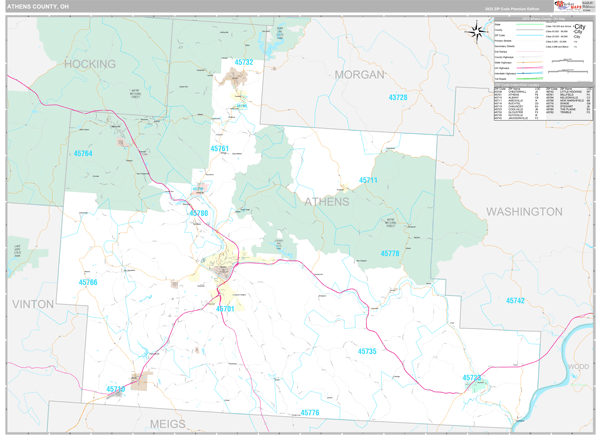Select the 45778 ZIP code label

(390, 253)
